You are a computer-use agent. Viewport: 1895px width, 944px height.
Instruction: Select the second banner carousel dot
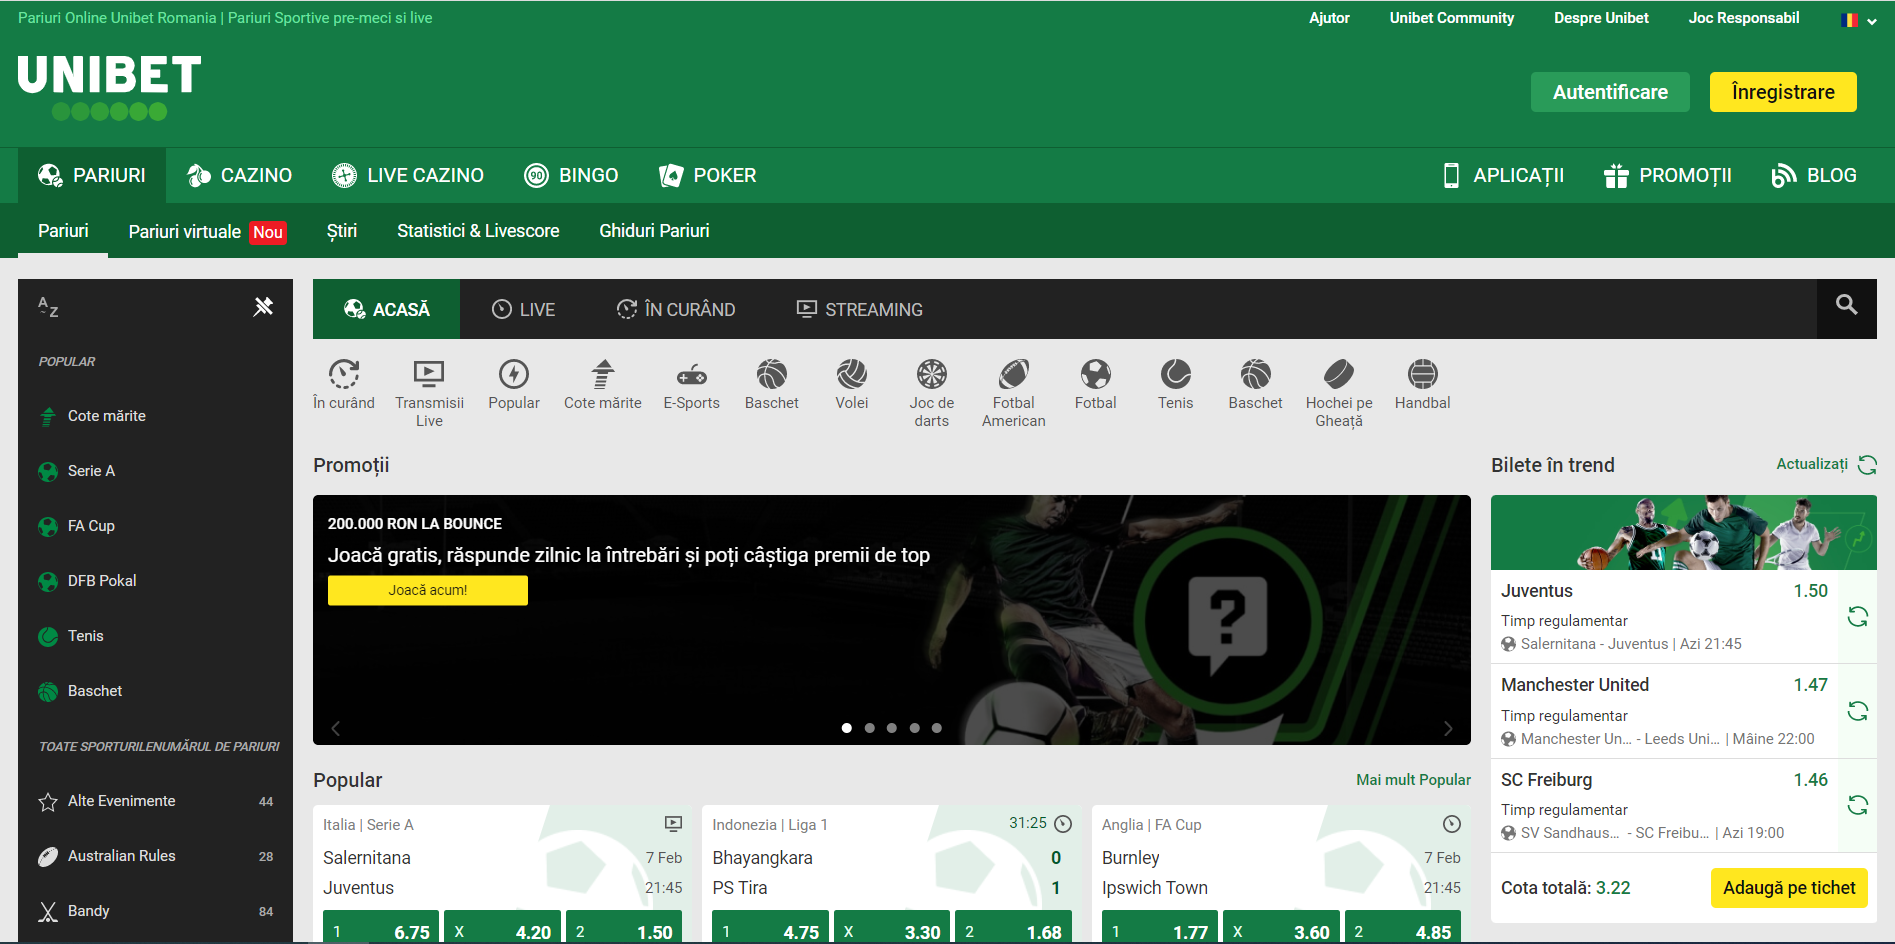tap(869, 728)
